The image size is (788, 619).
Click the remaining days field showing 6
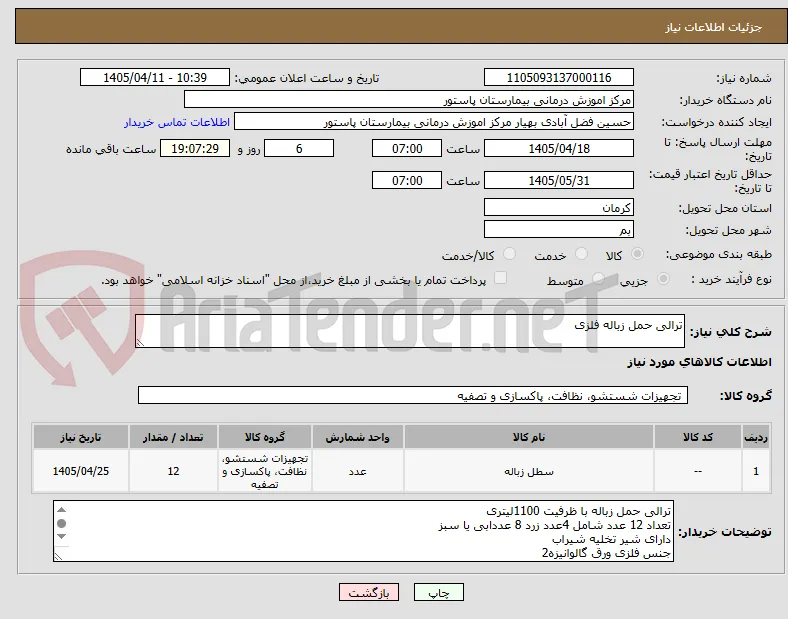tap(299, 148)
